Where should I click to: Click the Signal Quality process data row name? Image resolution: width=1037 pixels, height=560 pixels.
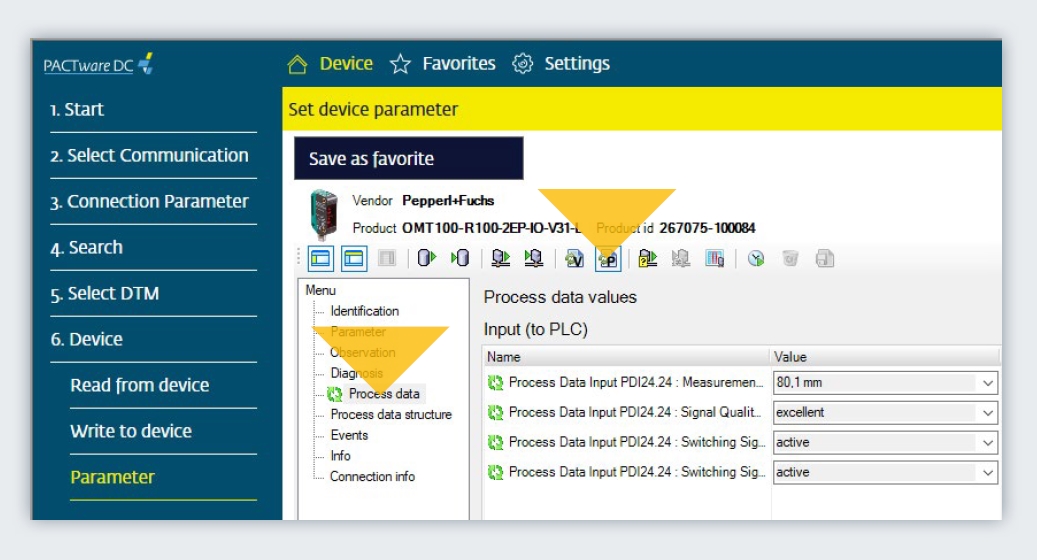click(x=635, y=412)
